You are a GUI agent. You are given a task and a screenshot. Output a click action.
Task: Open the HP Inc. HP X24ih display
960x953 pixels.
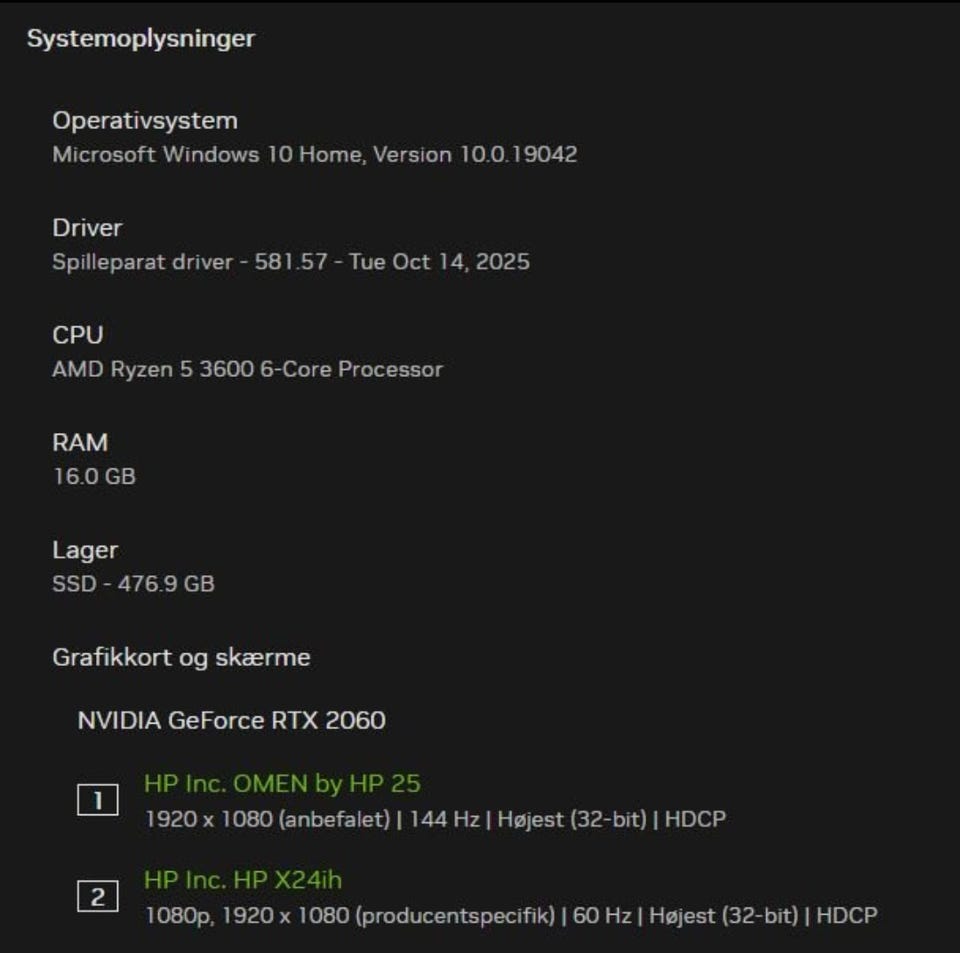[243, 880]
